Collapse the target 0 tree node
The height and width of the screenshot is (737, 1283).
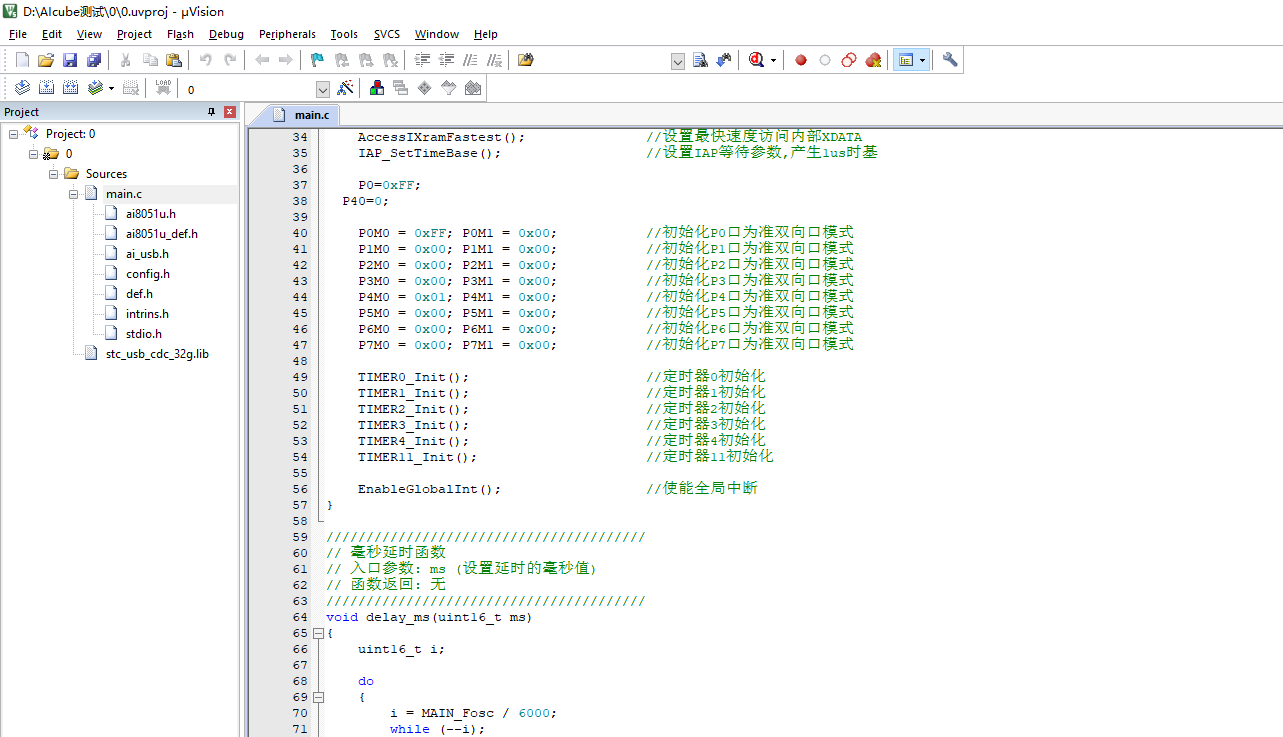[x=34, y=154]
